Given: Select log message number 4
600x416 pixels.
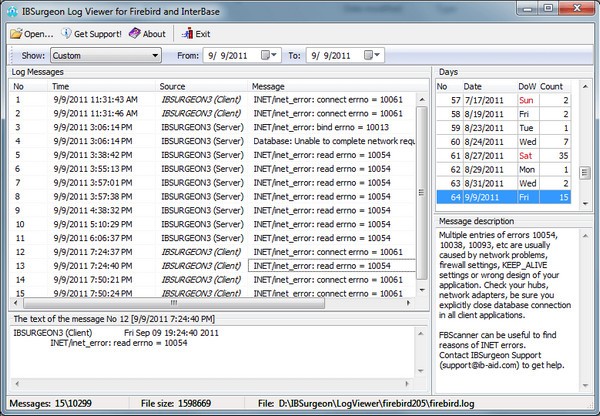Looking at the screenshot, I should coord(200,143).
